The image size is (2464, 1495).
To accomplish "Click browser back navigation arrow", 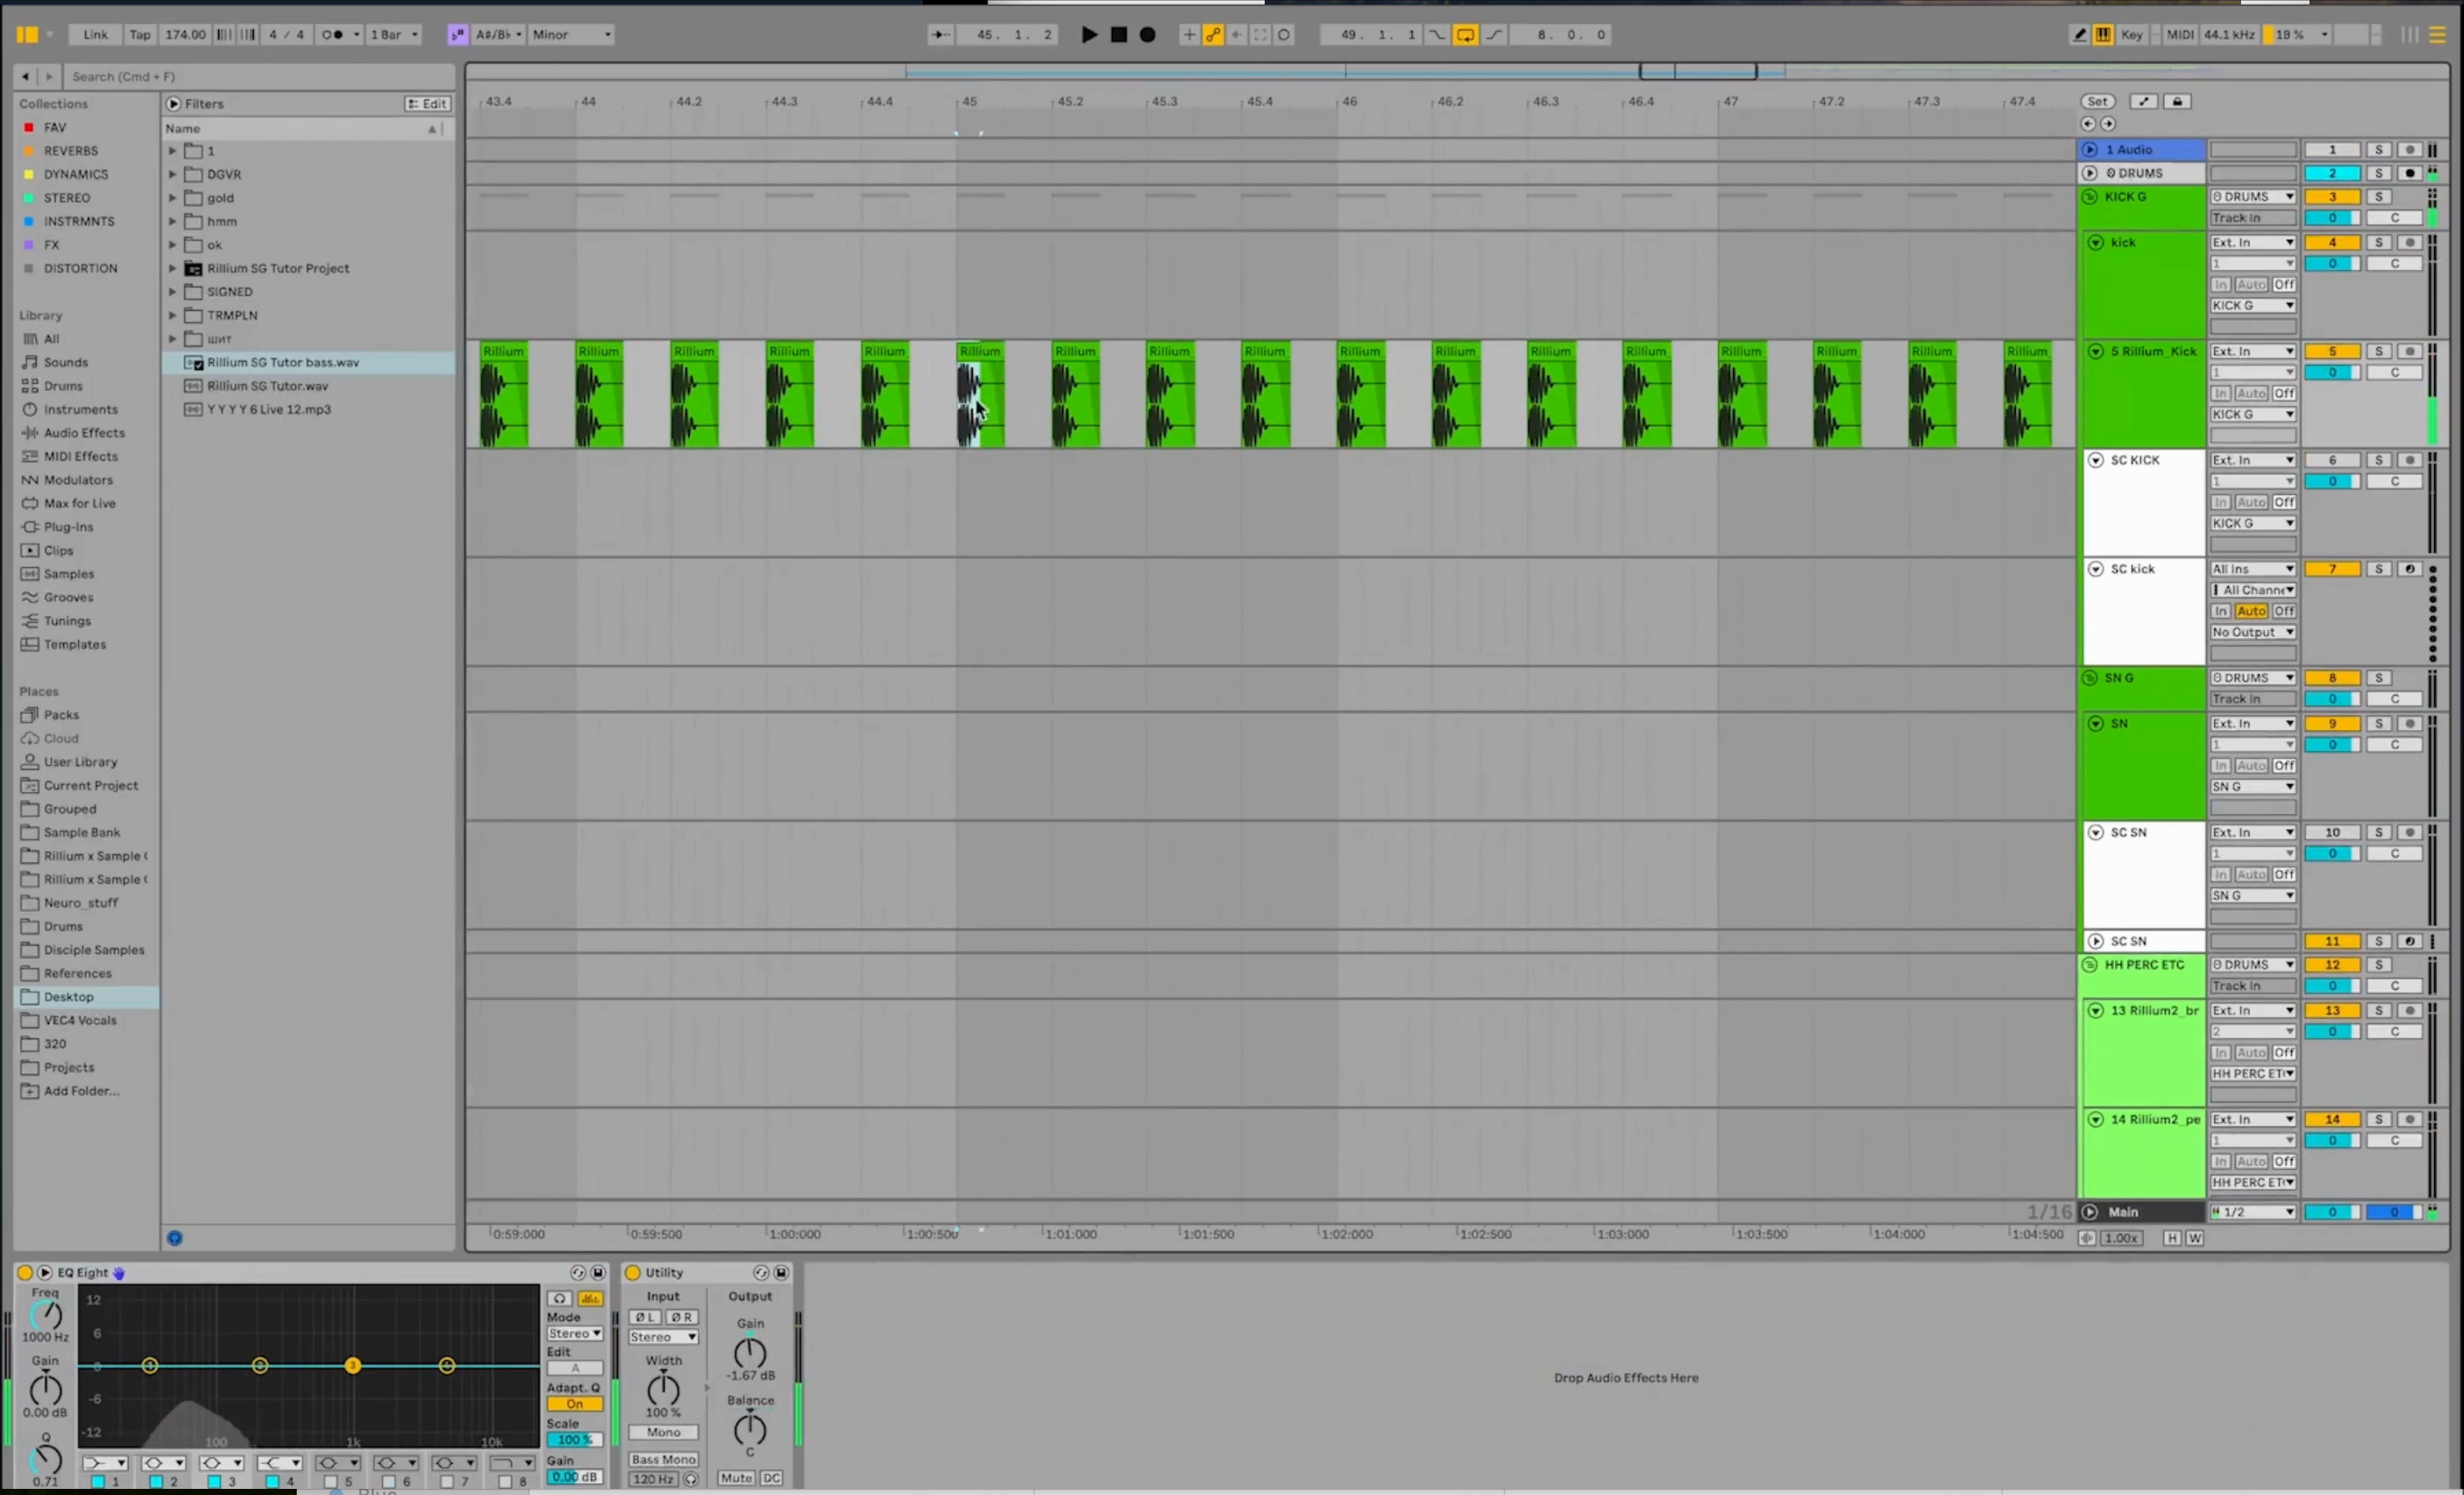I will coord(25,76).
